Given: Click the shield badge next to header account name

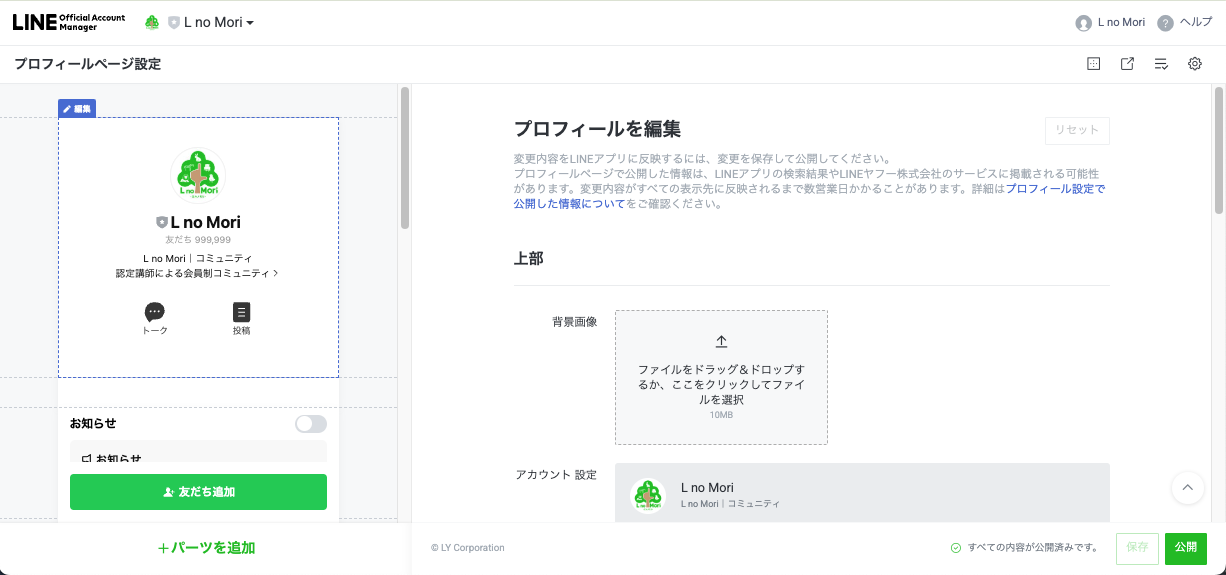Looking at the screenshot, I should click(174, 23).
